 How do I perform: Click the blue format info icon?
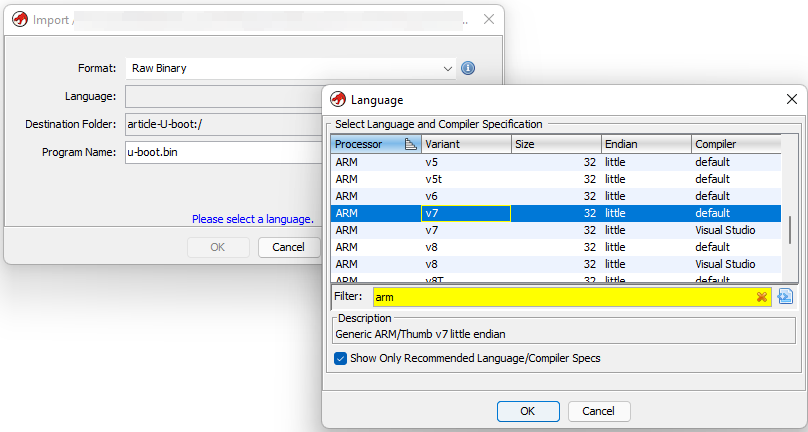tap(468, 68)
